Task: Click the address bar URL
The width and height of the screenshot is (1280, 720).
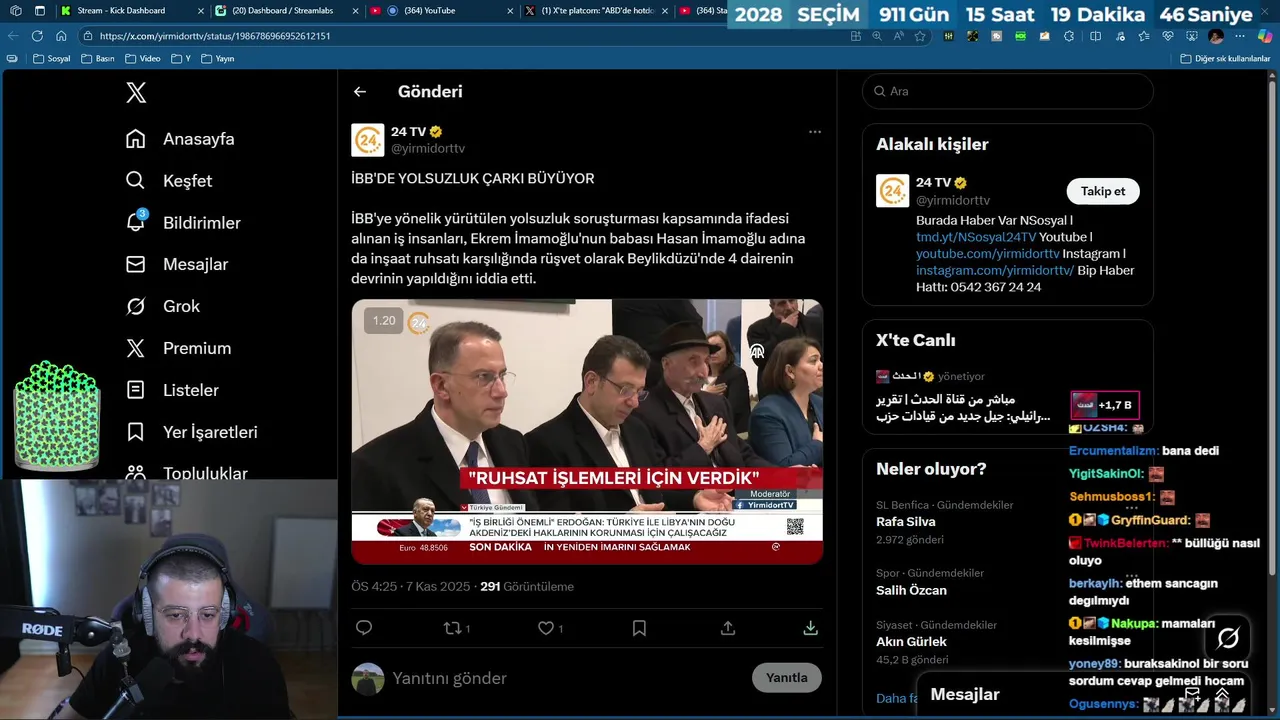Action: [215, 36]
